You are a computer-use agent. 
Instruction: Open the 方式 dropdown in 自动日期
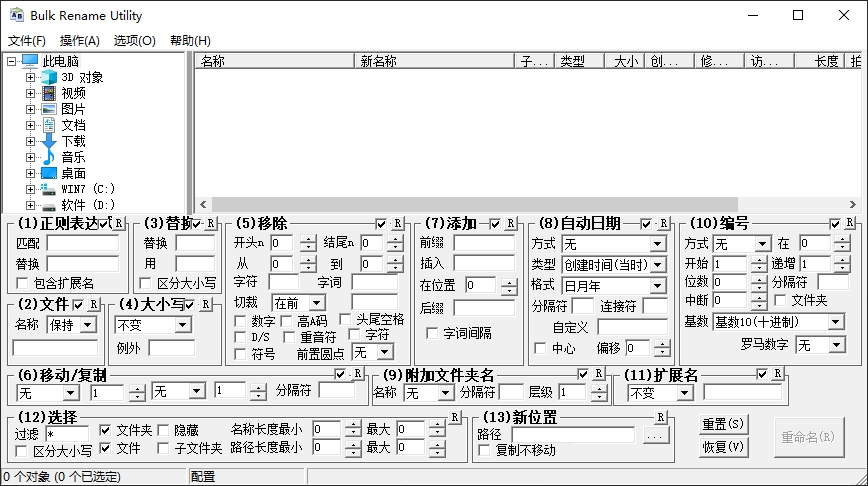point(658,244)
